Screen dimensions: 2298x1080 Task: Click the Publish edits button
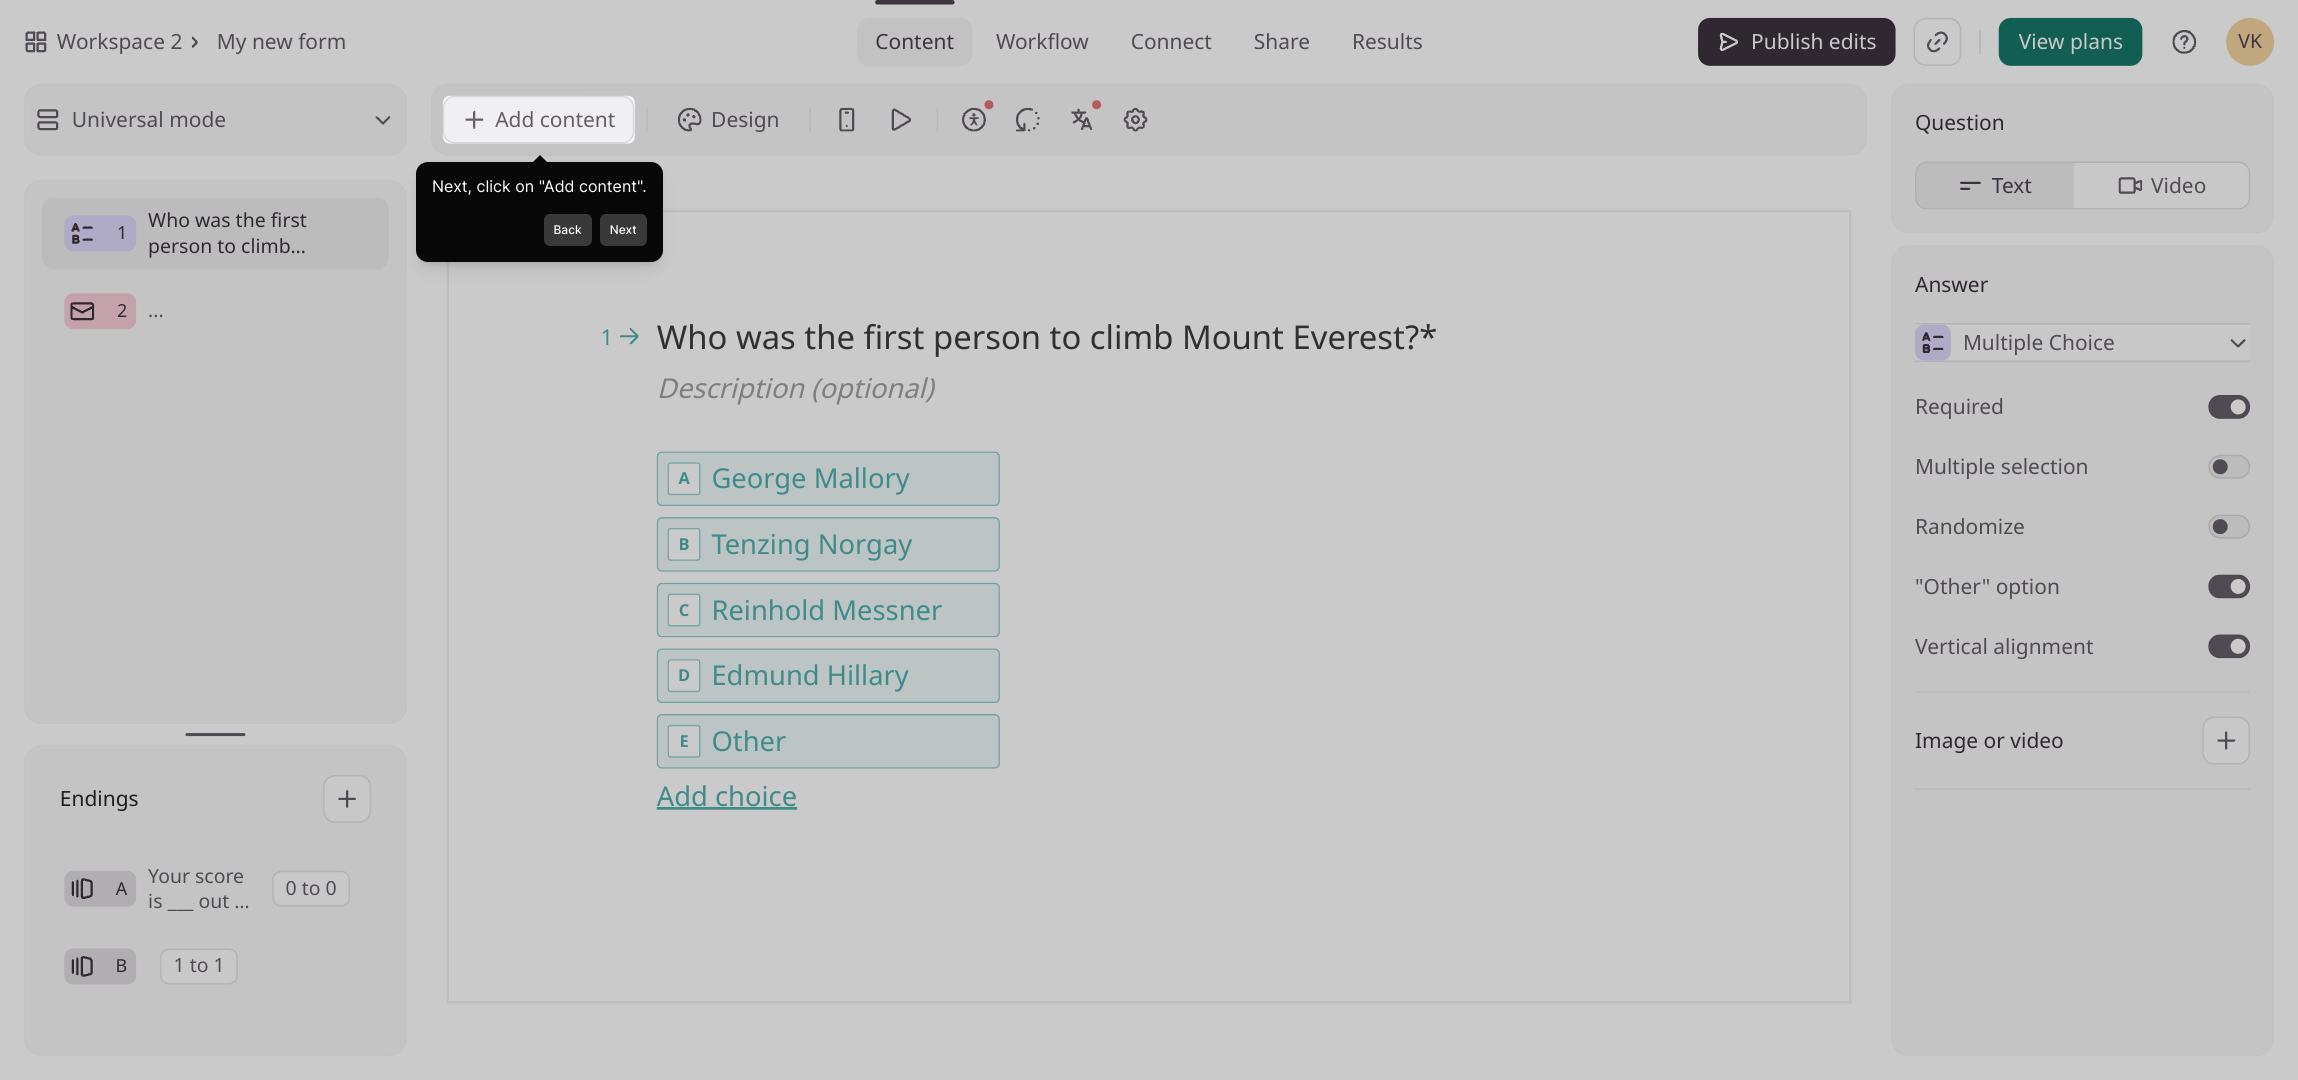[1796, 42]
